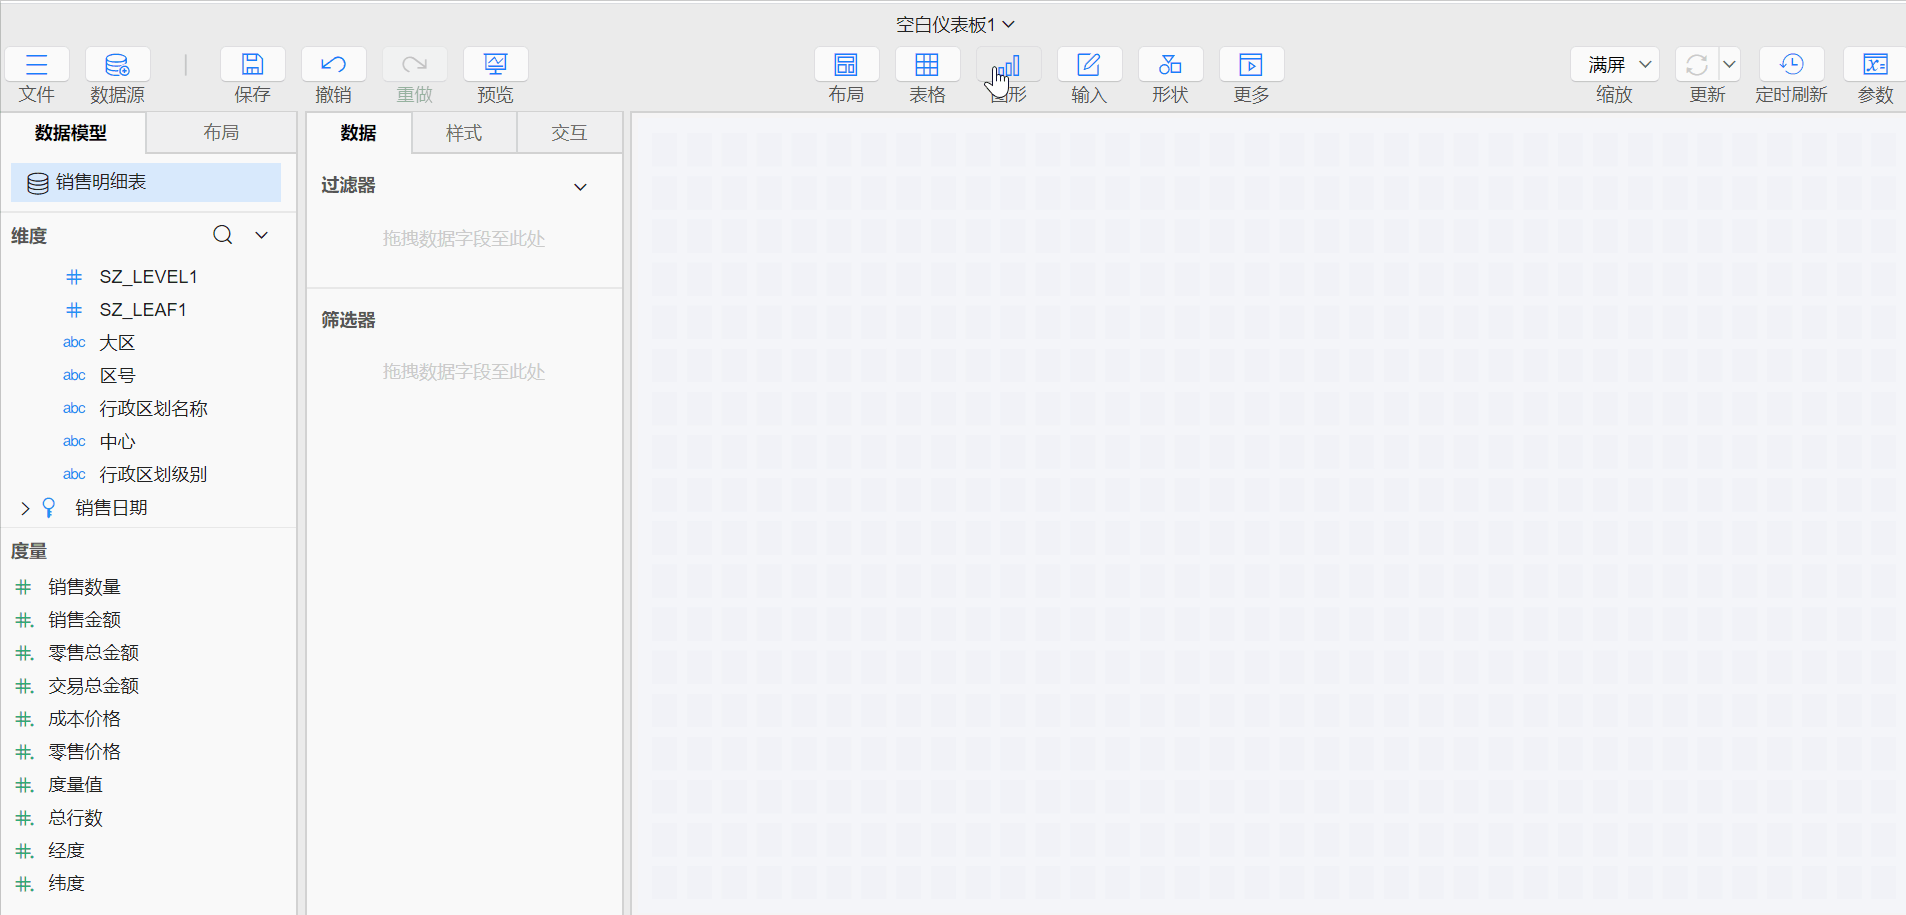This screenshot has height=915, width=1906.
Task: Open the 文件 menu icon
Action: [37, 66]
